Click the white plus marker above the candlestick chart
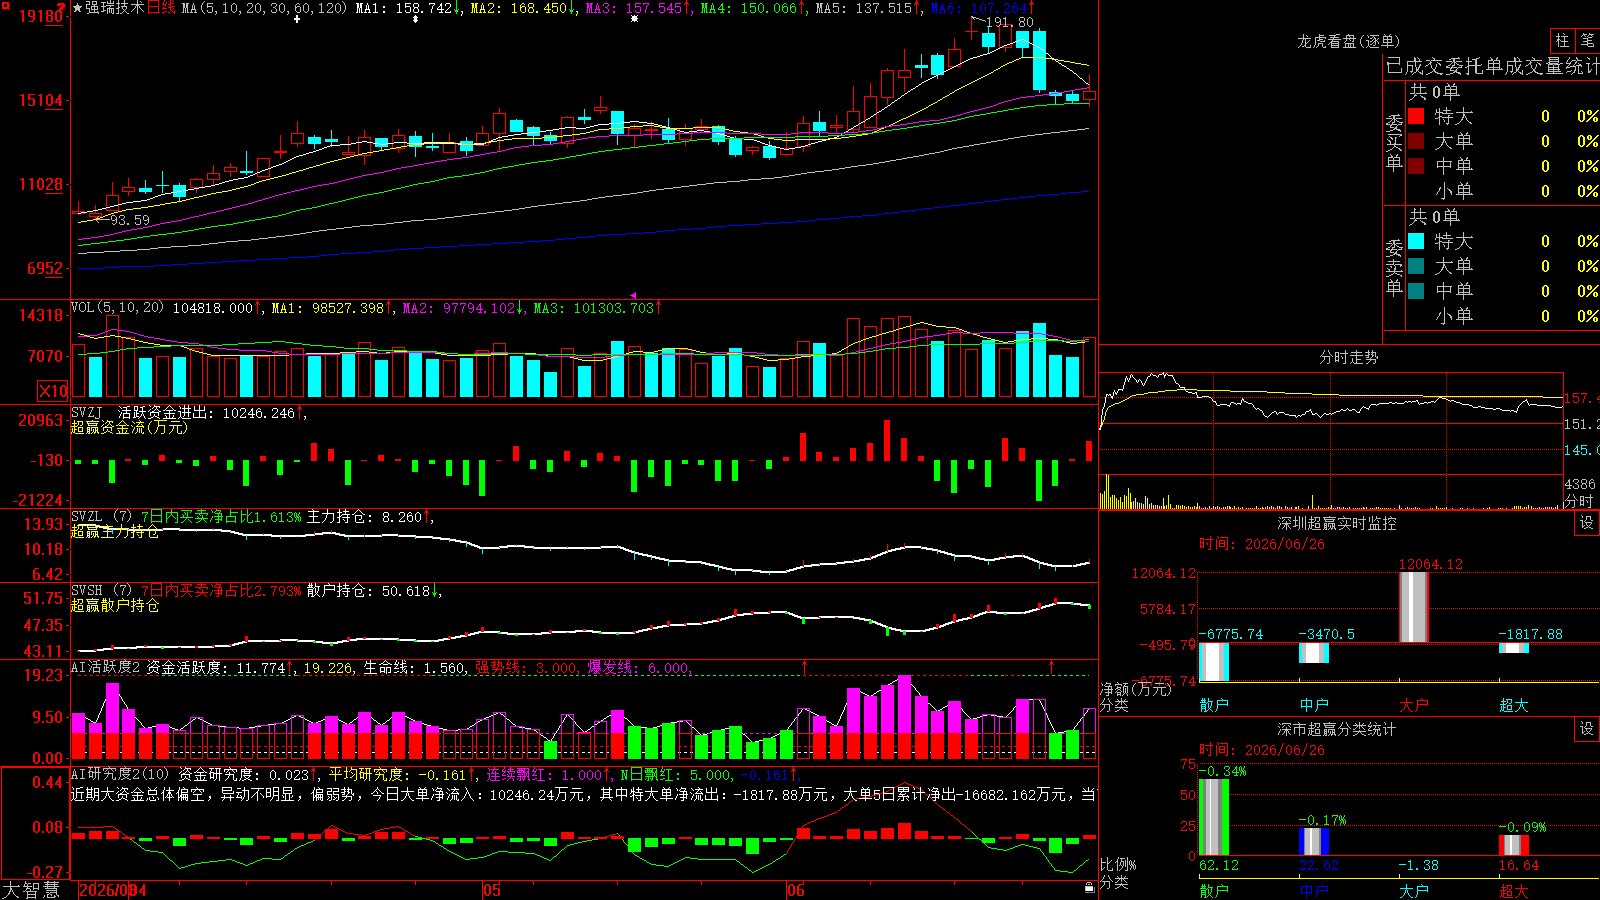 (297, 19)
